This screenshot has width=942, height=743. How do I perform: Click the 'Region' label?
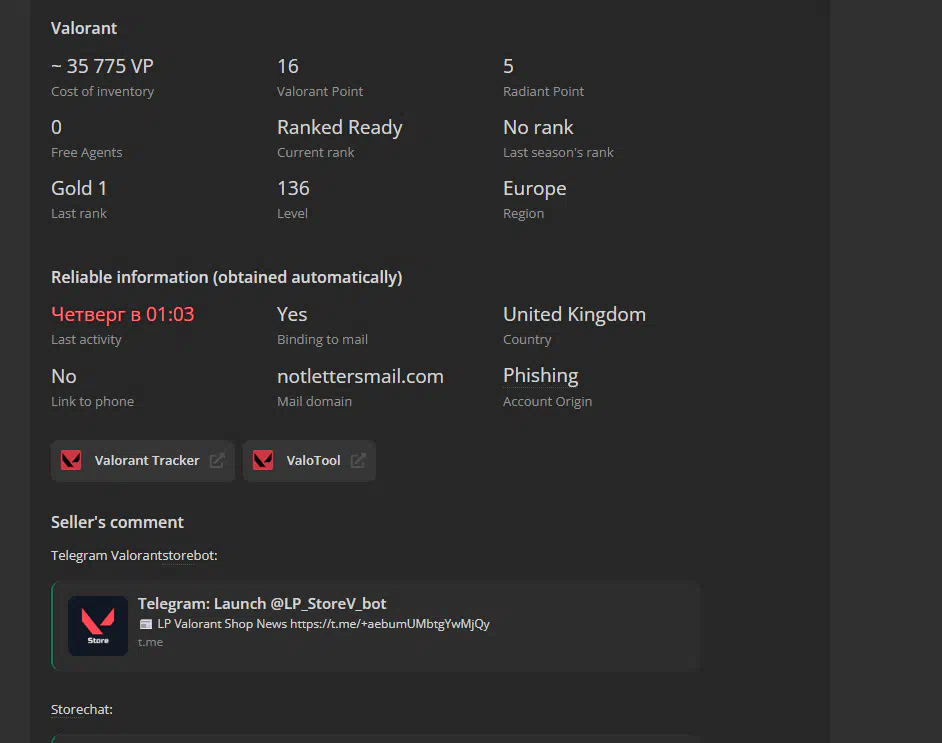click(x=523, y=214)
